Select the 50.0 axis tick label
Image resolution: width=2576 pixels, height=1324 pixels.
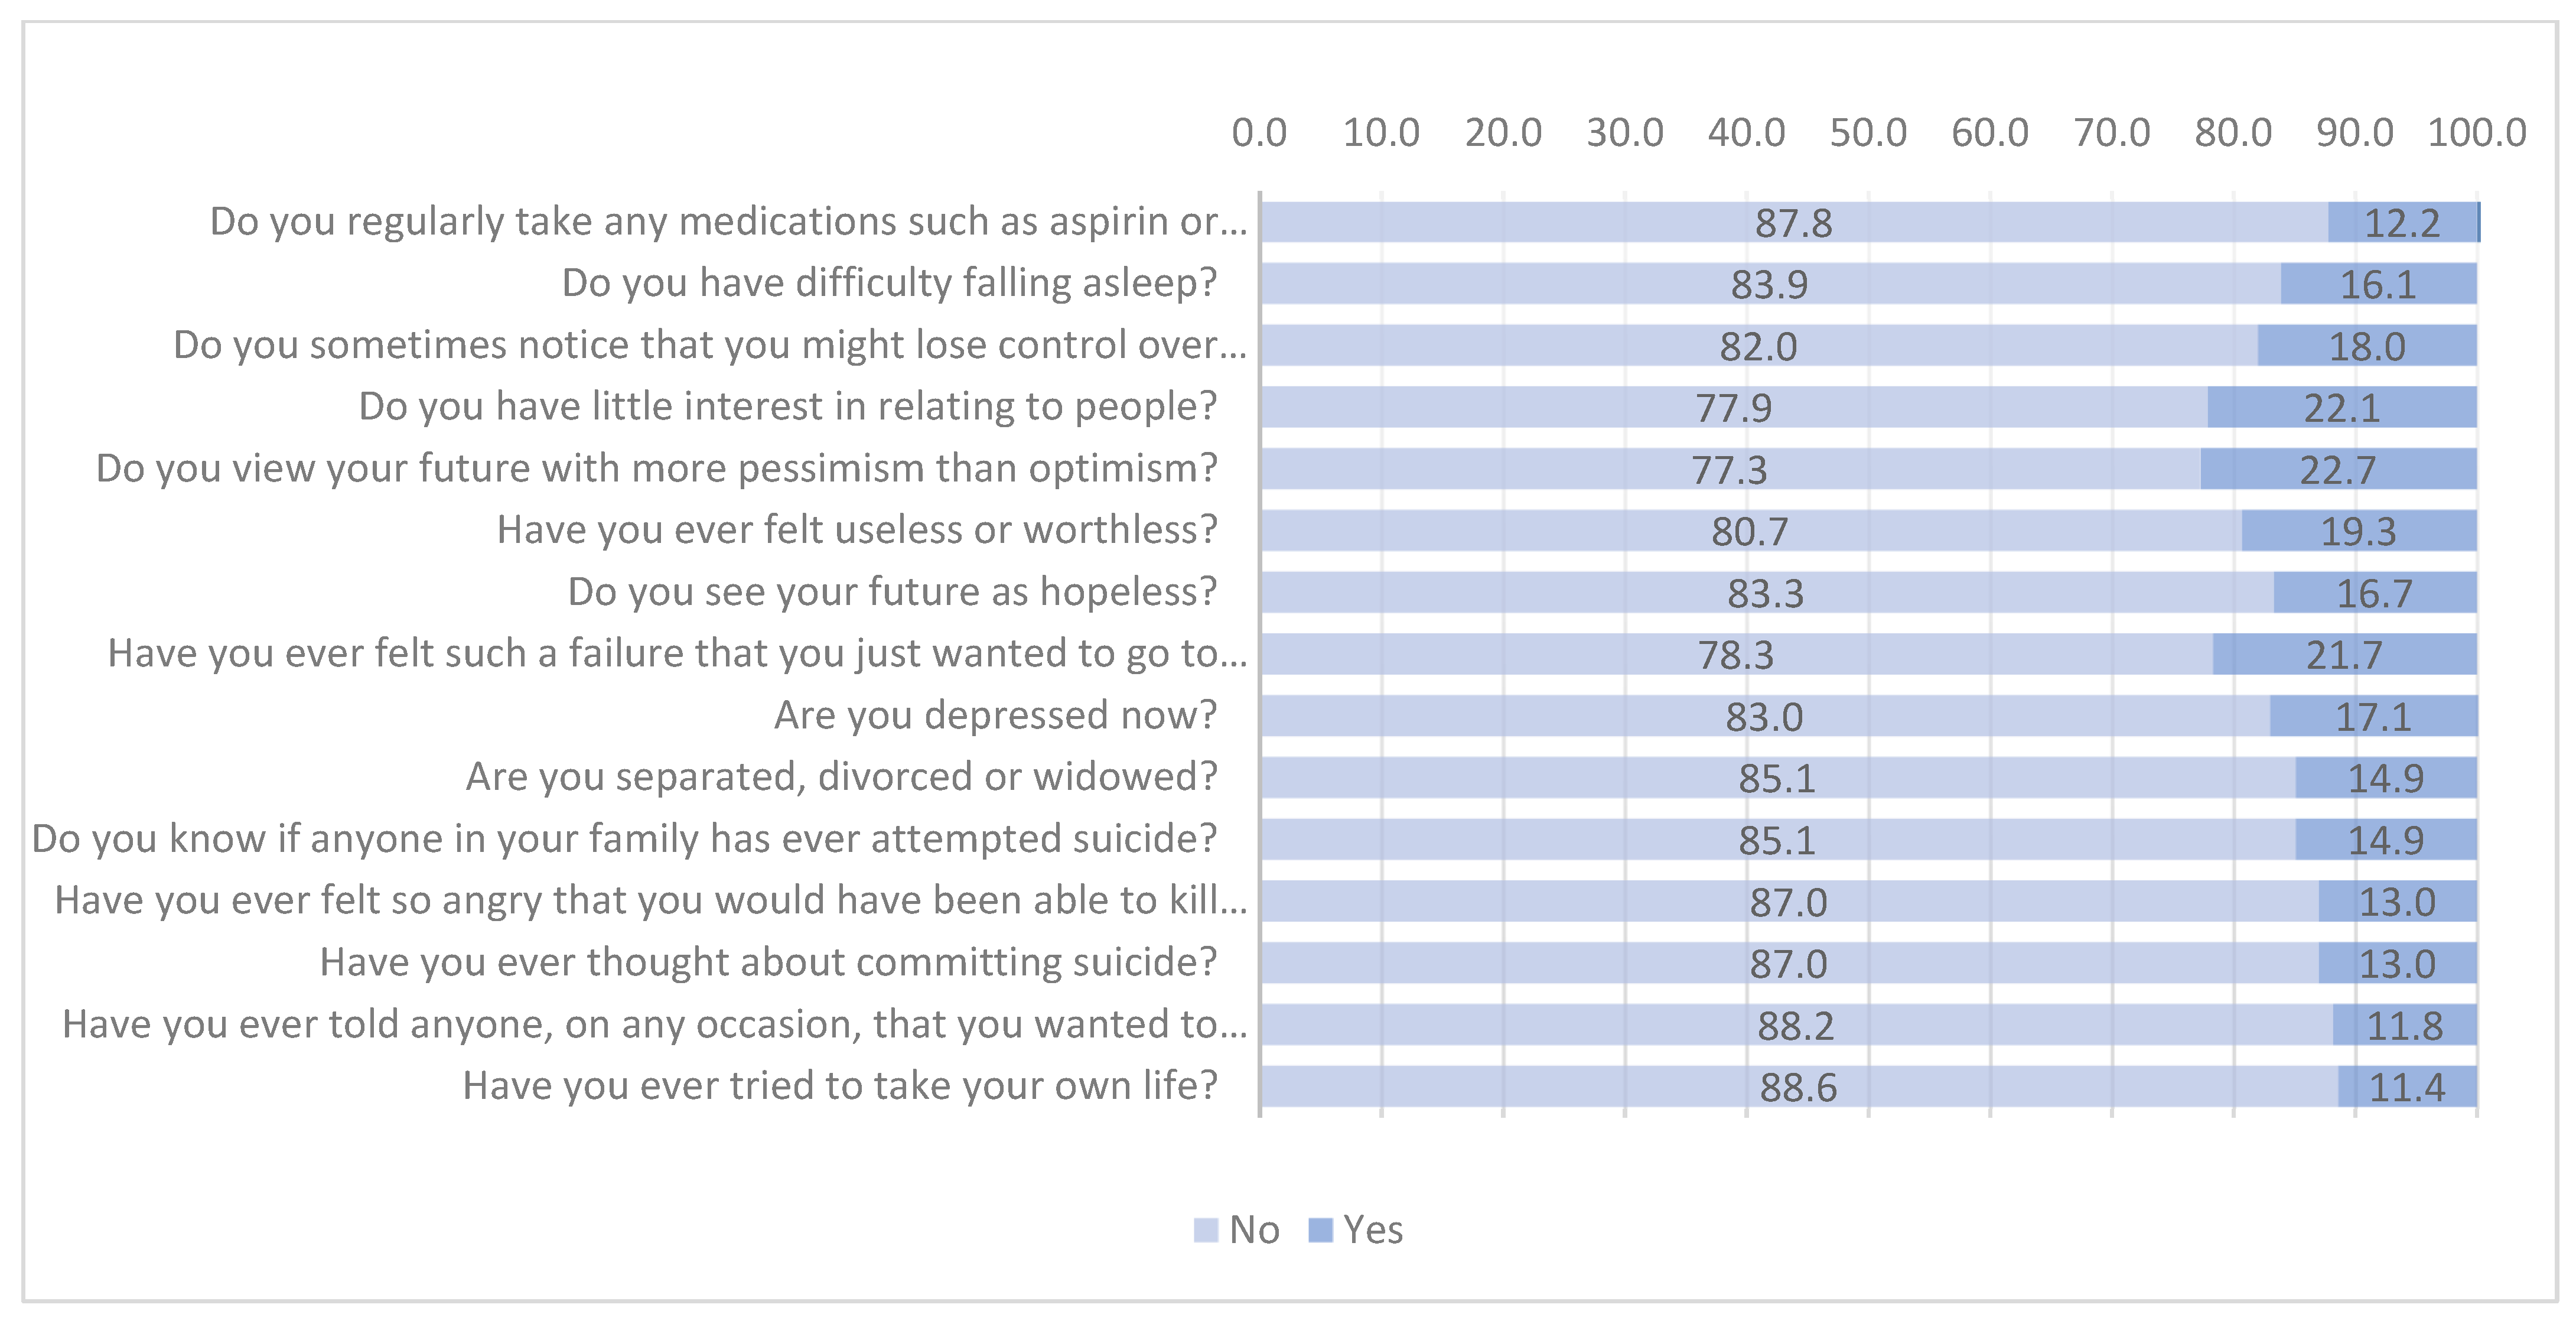[x=1868, y=133]
